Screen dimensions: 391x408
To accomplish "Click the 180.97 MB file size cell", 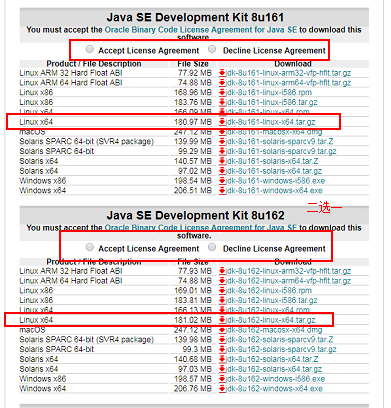I will pyautogui.click(x=193, y=122).
